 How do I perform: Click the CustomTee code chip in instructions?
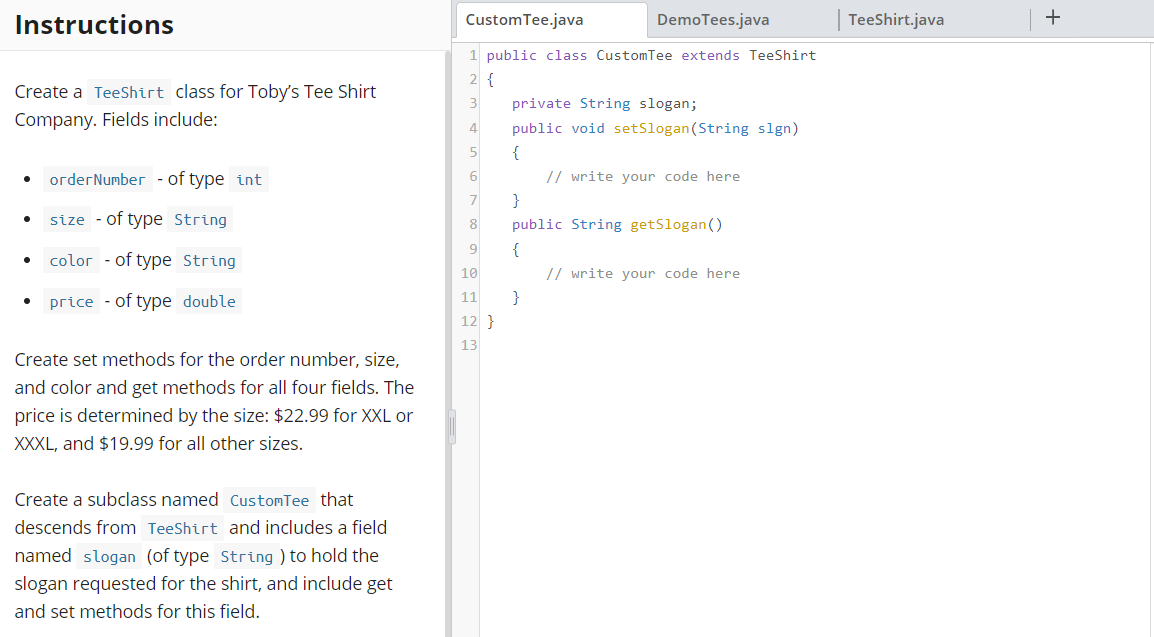pos(268,500)
